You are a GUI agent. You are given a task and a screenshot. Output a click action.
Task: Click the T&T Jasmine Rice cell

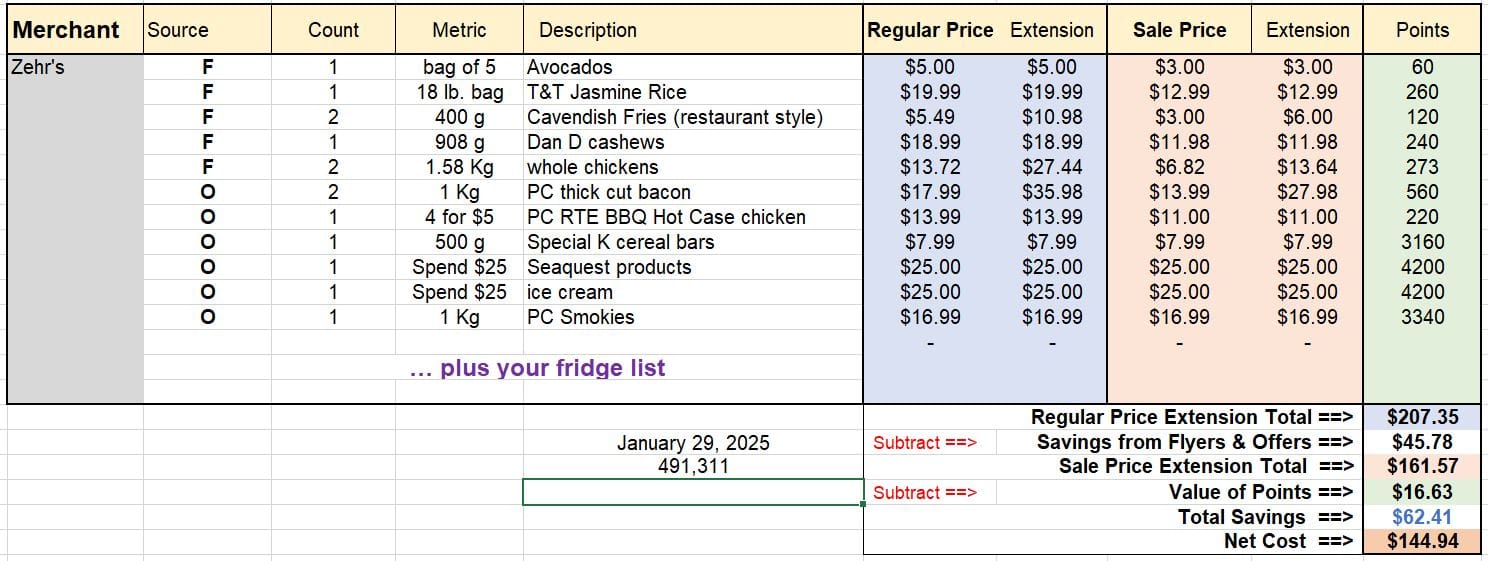click(x=693, y=92)
